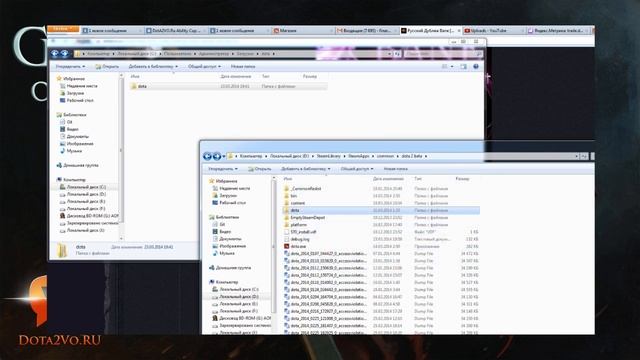This screenshot has width=640, height=360.
Task: Open Упорядочить dropdown in rear Explorer window
Action: pyautogui.click(x=70, y=67)
